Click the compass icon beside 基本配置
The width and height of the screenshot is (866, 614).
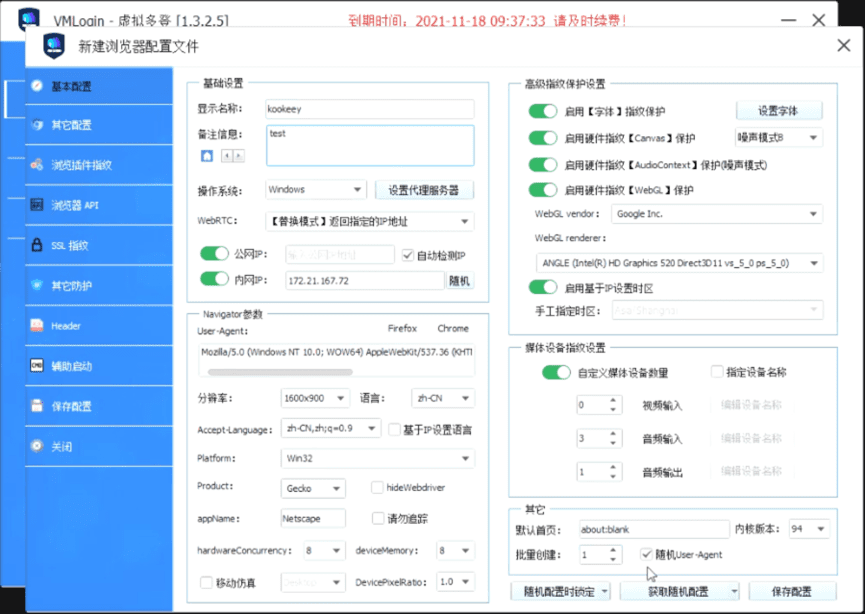37,86
